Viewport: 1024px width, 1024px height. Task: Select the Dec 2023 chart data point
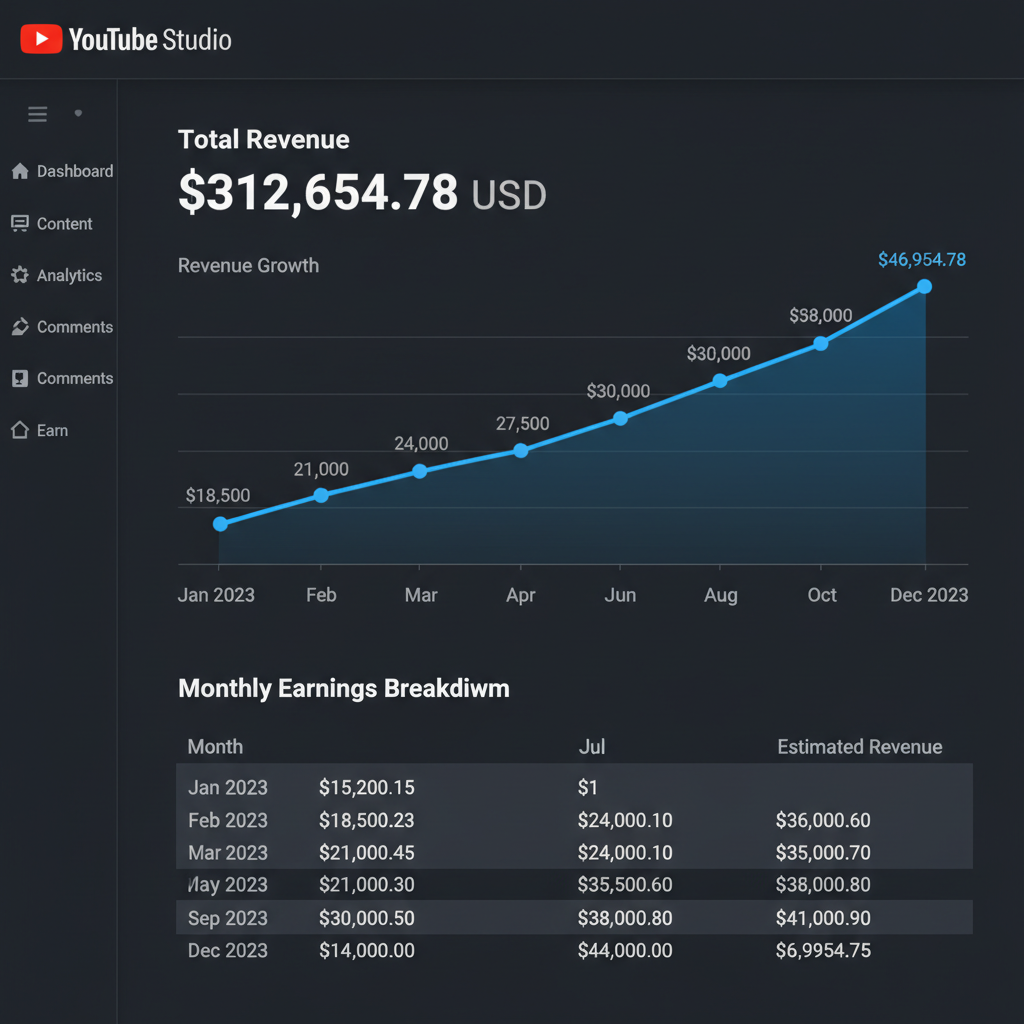coord(924,287)
